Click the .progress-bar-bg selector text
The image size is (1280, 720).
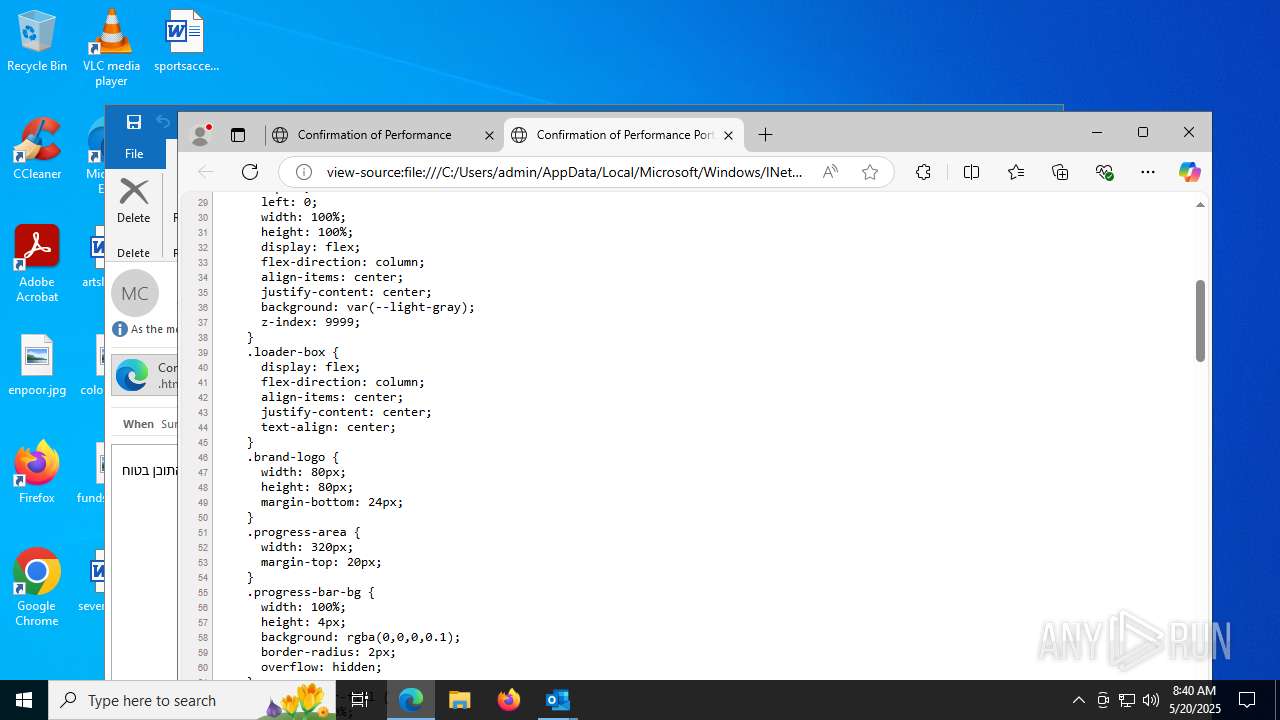(311, 592)
